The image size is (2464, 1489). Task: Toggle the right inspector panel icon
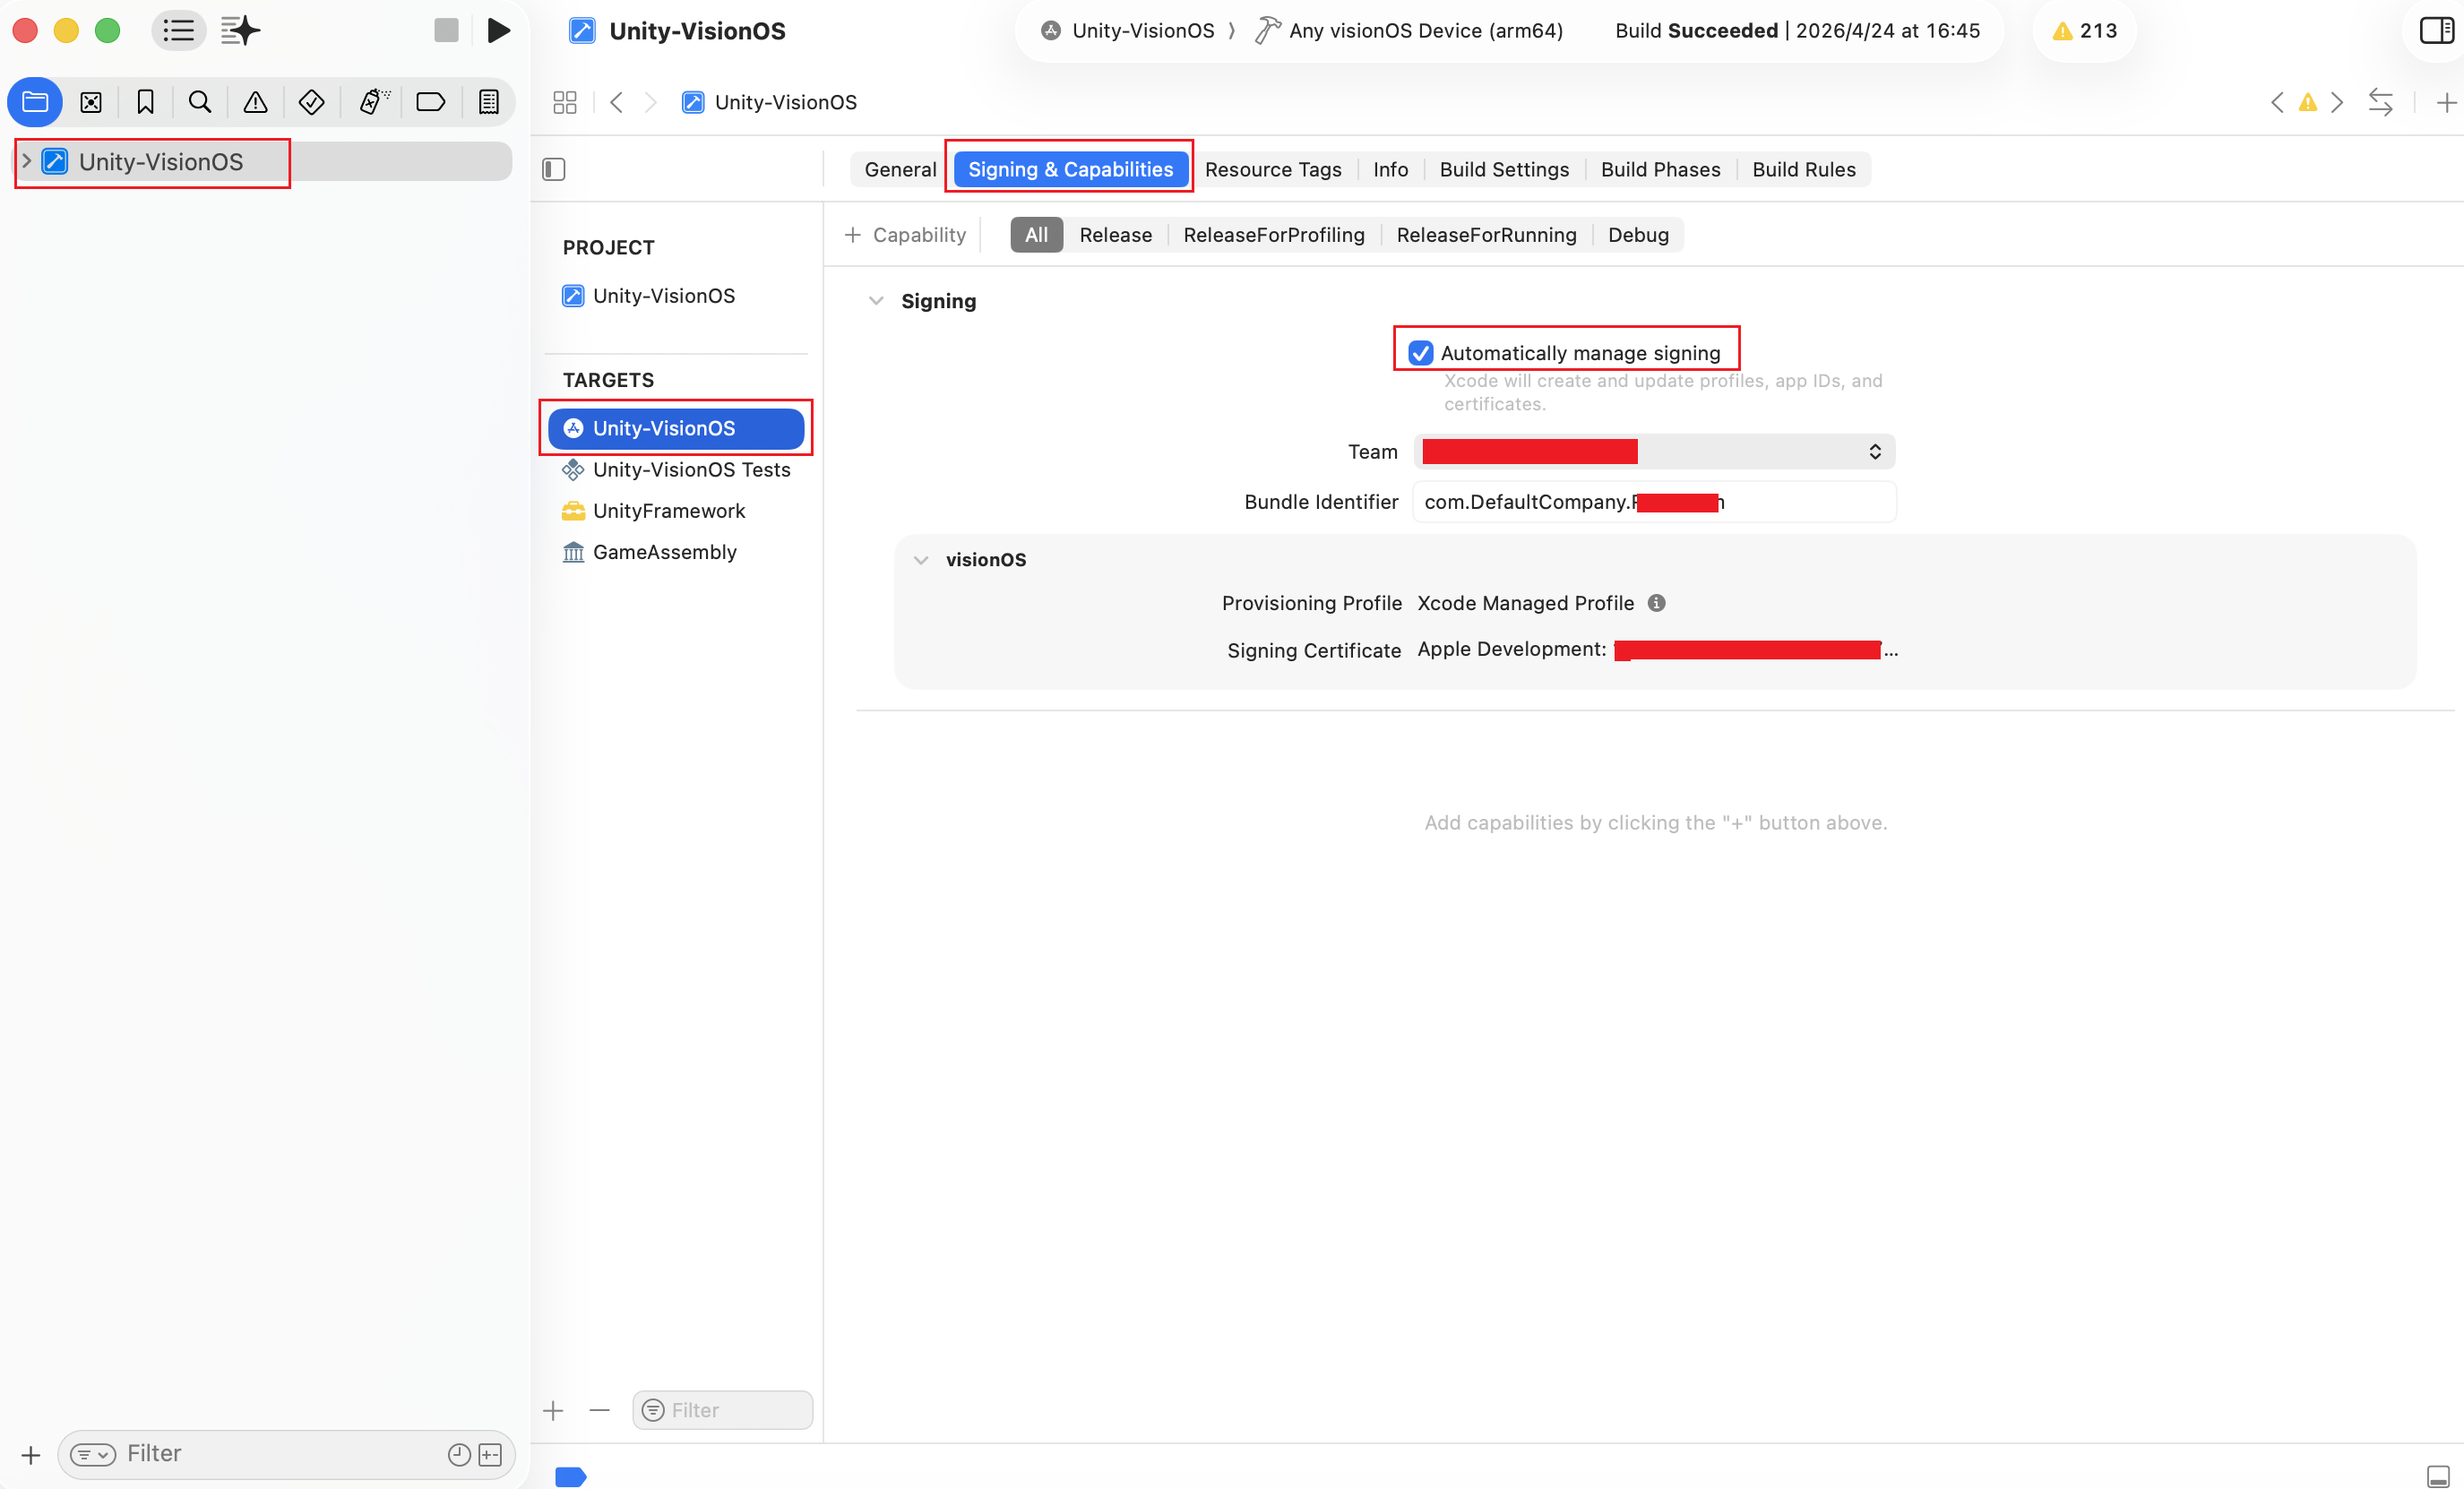click(2435, 30)
